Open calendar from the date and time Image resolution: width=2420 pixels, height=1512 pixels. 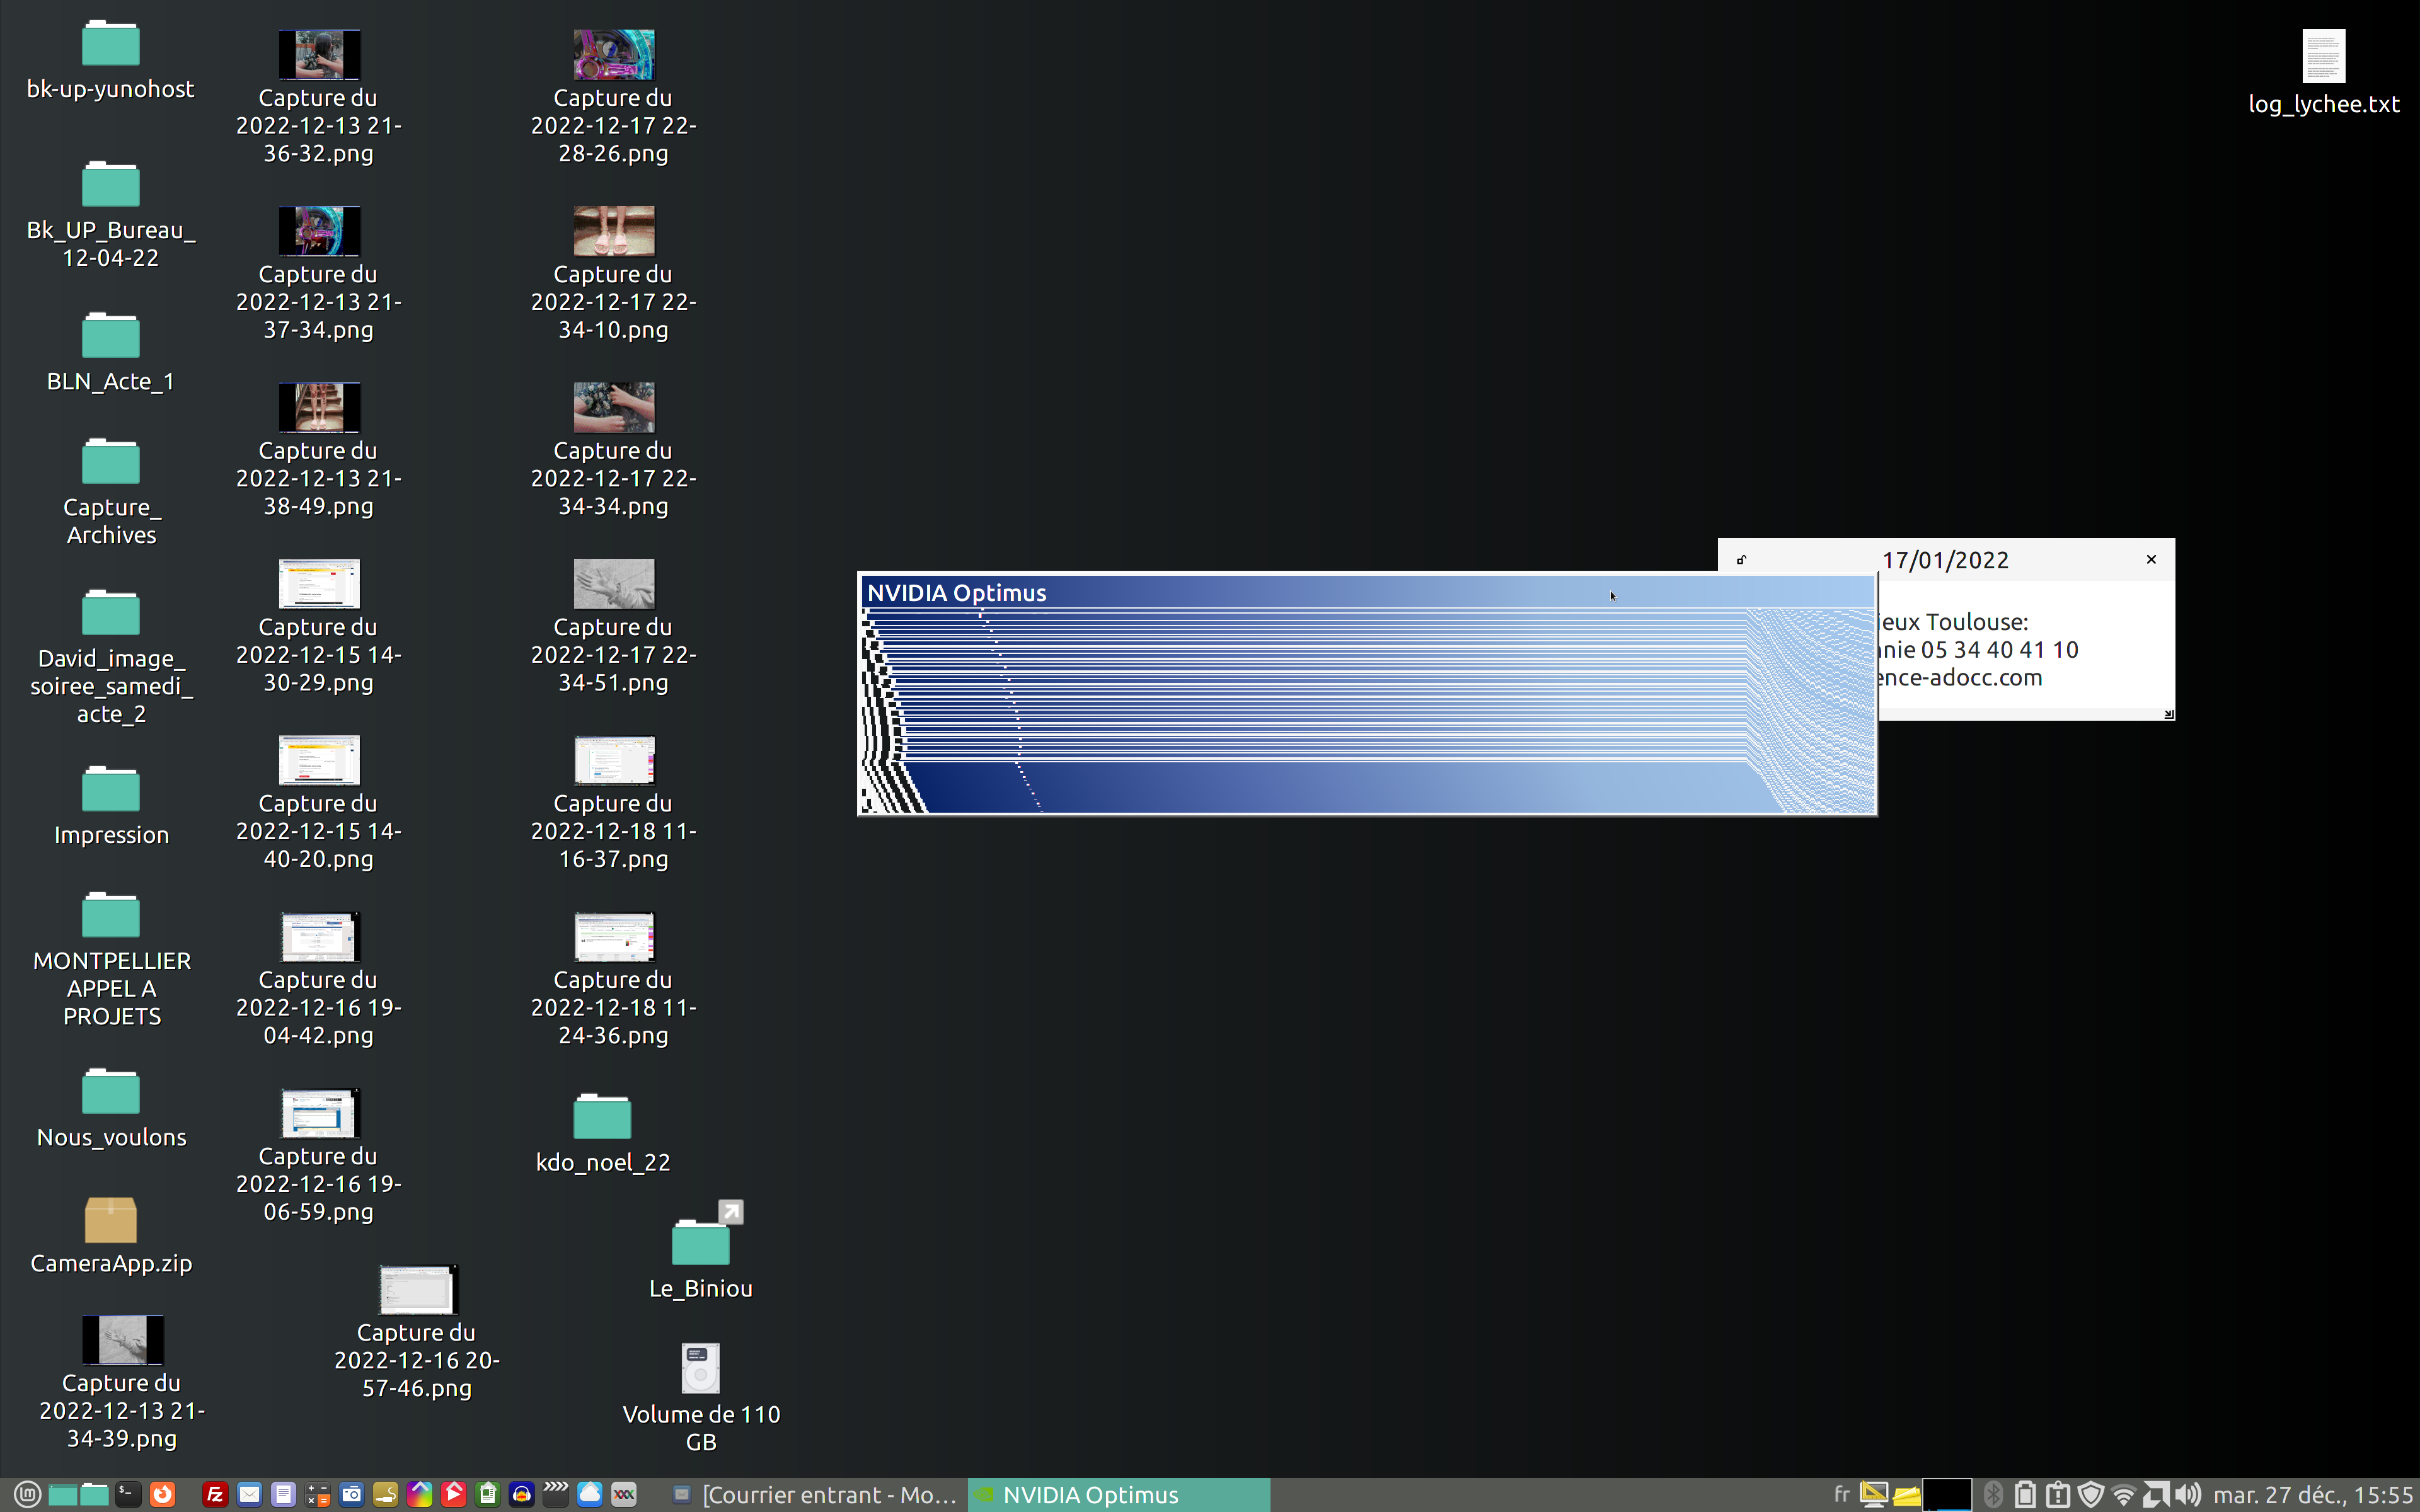(2312, 1495)
